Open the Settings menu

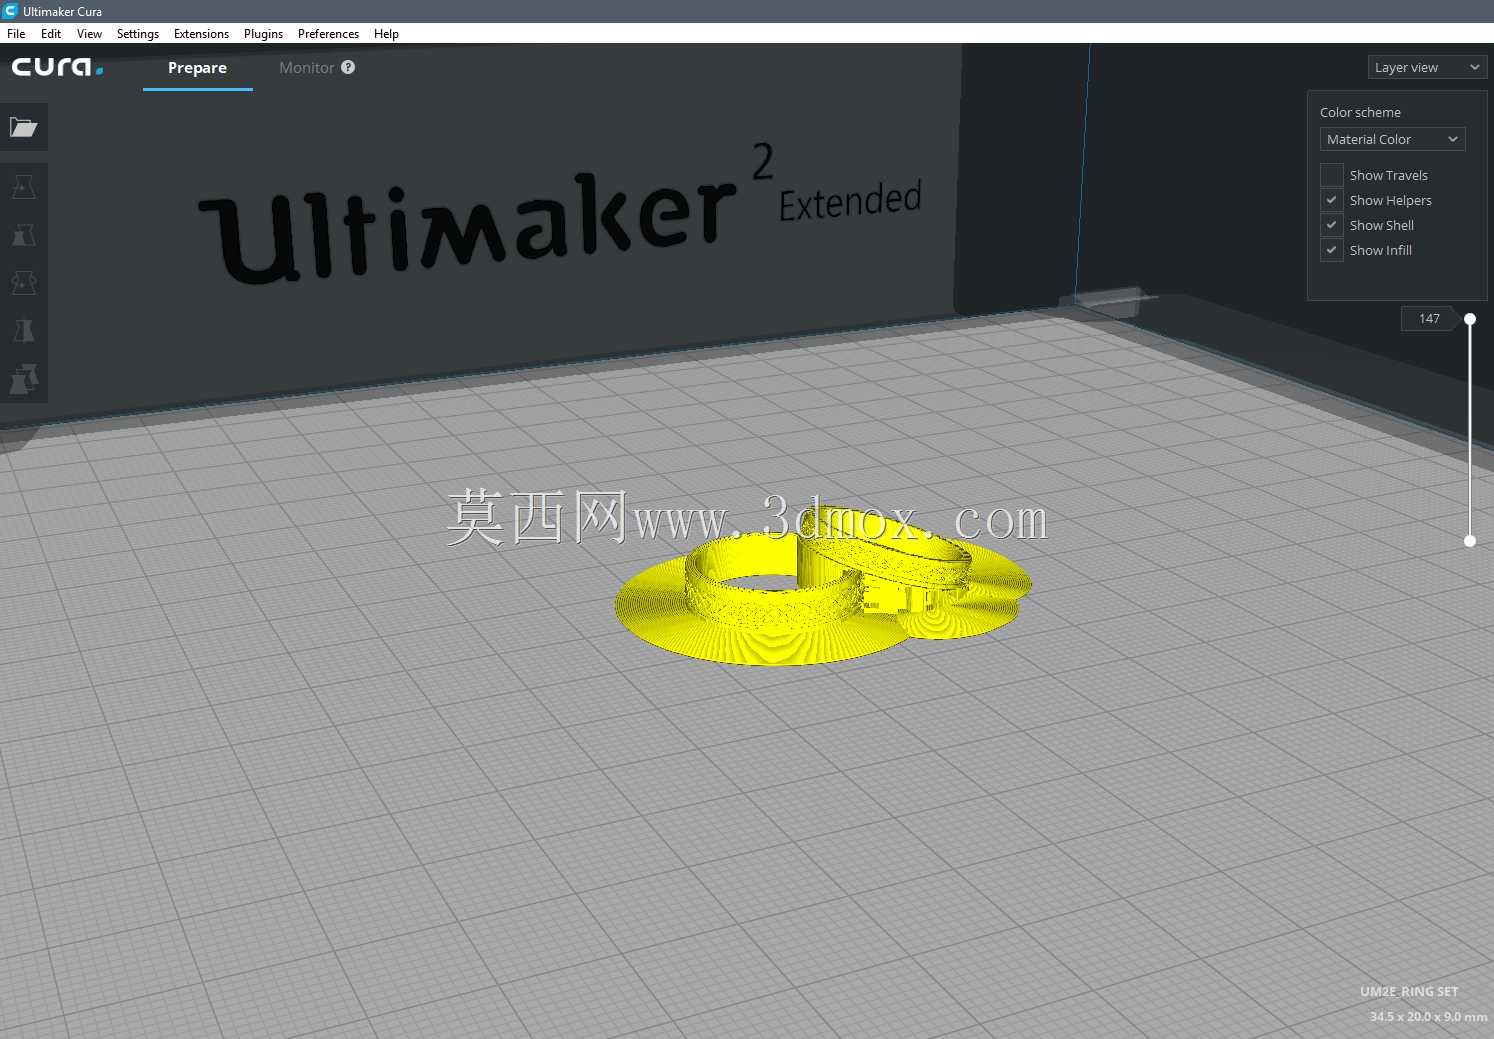pyautogui.click(x=138, y=33)
